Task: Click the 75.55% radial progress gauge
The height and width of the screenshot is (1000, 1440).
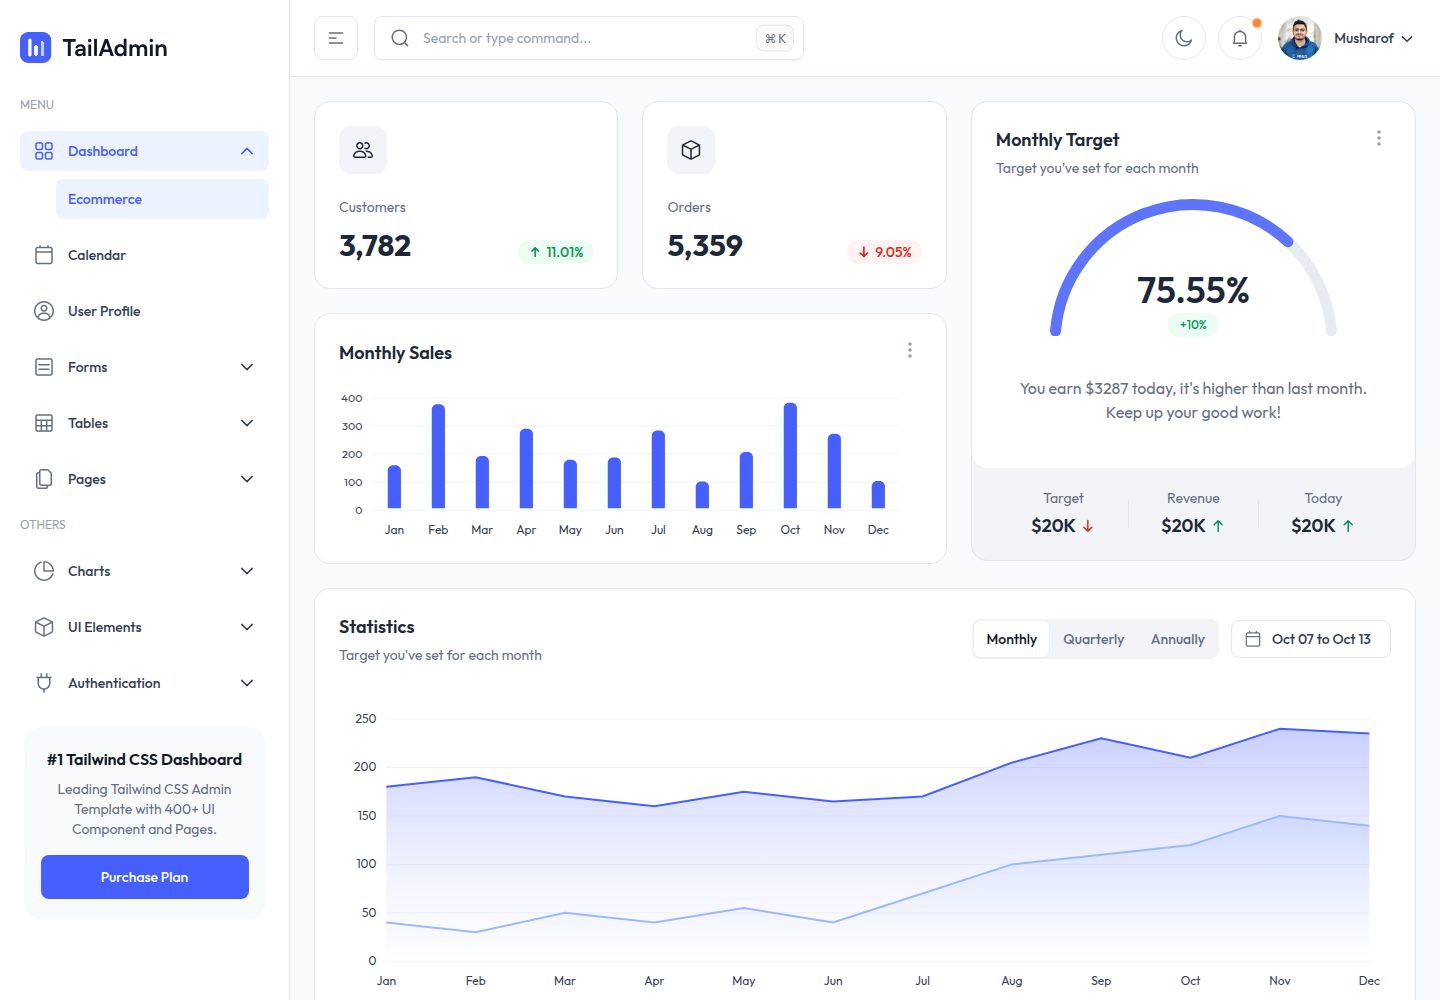Action: click(x=1193, y=268)
